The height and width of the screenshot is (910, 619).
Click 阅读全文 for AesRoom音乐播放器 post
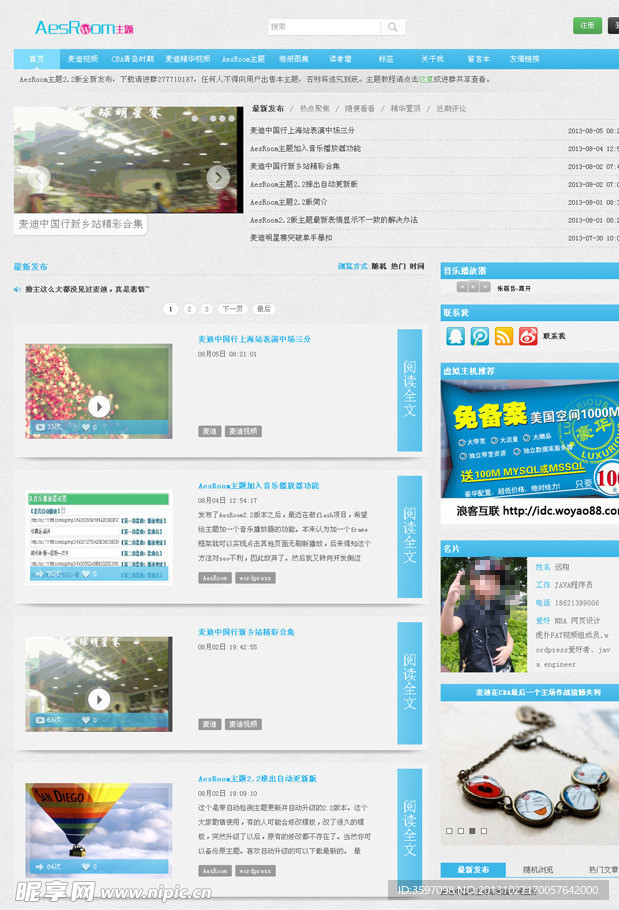(410, 536)
